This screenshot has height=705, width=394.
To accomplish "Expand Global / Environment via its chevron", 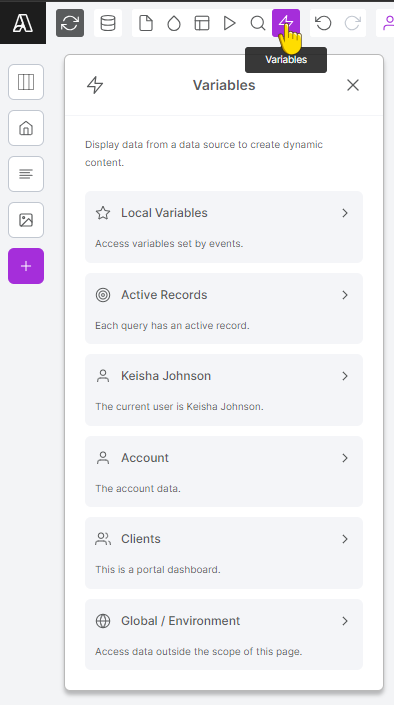I will 345,621.
